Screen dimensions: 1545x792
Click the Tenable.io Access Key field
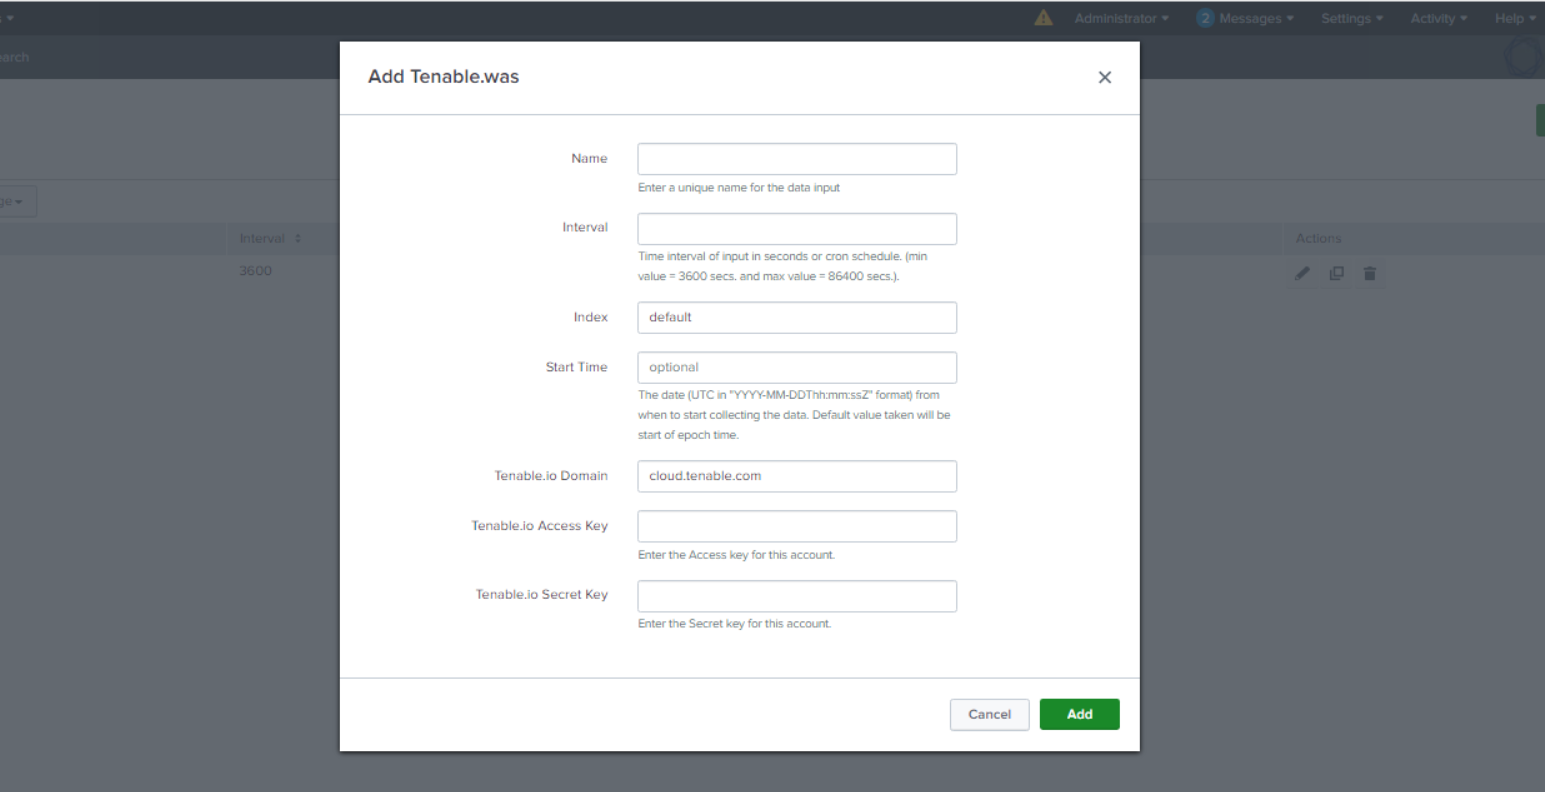[x=797, y=526]
